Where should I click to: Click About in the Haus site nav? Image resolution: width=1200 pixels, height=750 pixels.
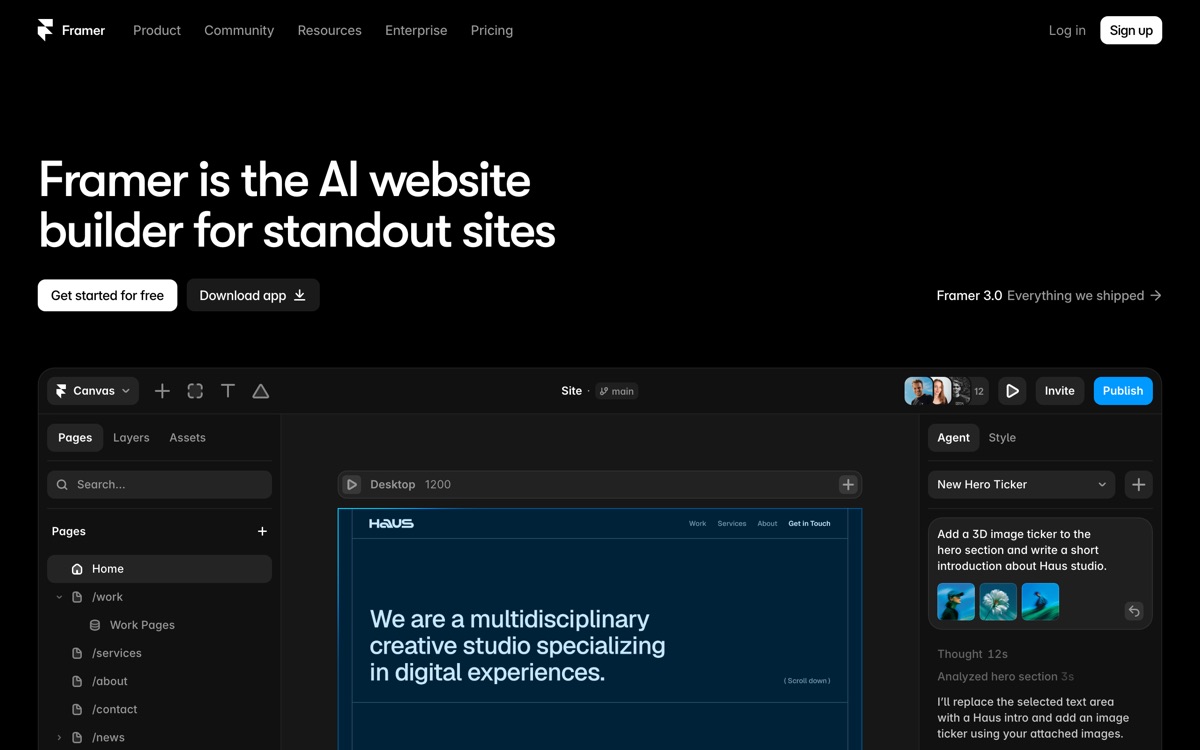(767, 523)
